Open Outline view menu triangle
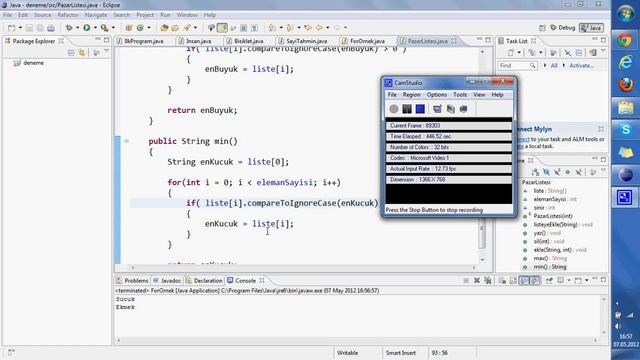The width and height of the screenshot is (640, 360). point(603,171)
